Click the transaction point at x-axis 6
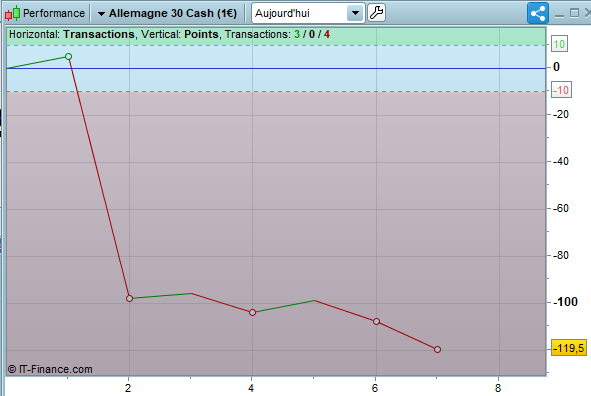The width and height of the screenshot is (591, 396). pyautogui.click(x=376, y=321)
